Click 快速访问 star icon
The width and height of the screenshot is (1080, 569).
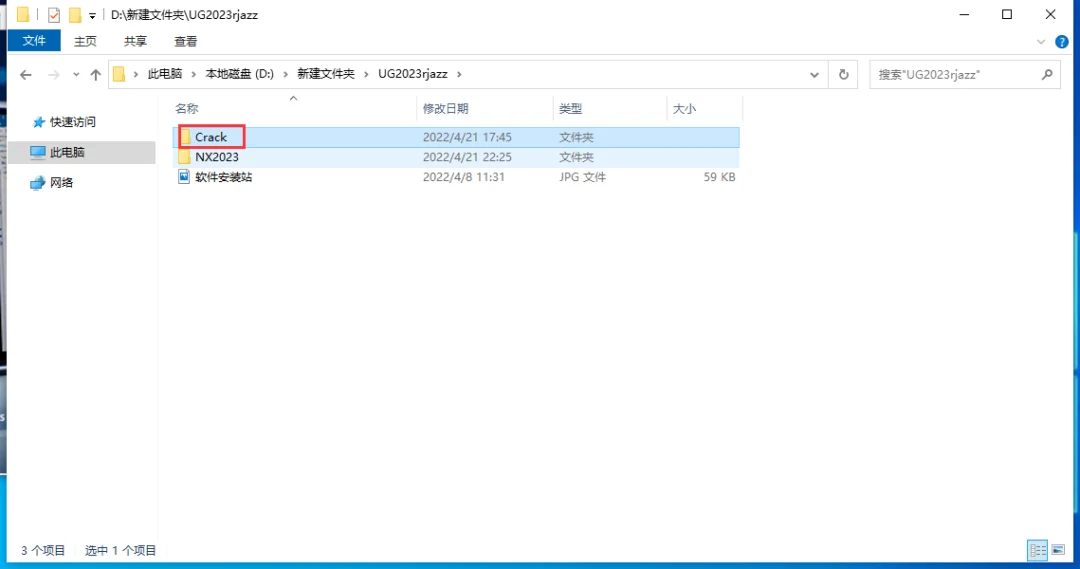(39, 122)
